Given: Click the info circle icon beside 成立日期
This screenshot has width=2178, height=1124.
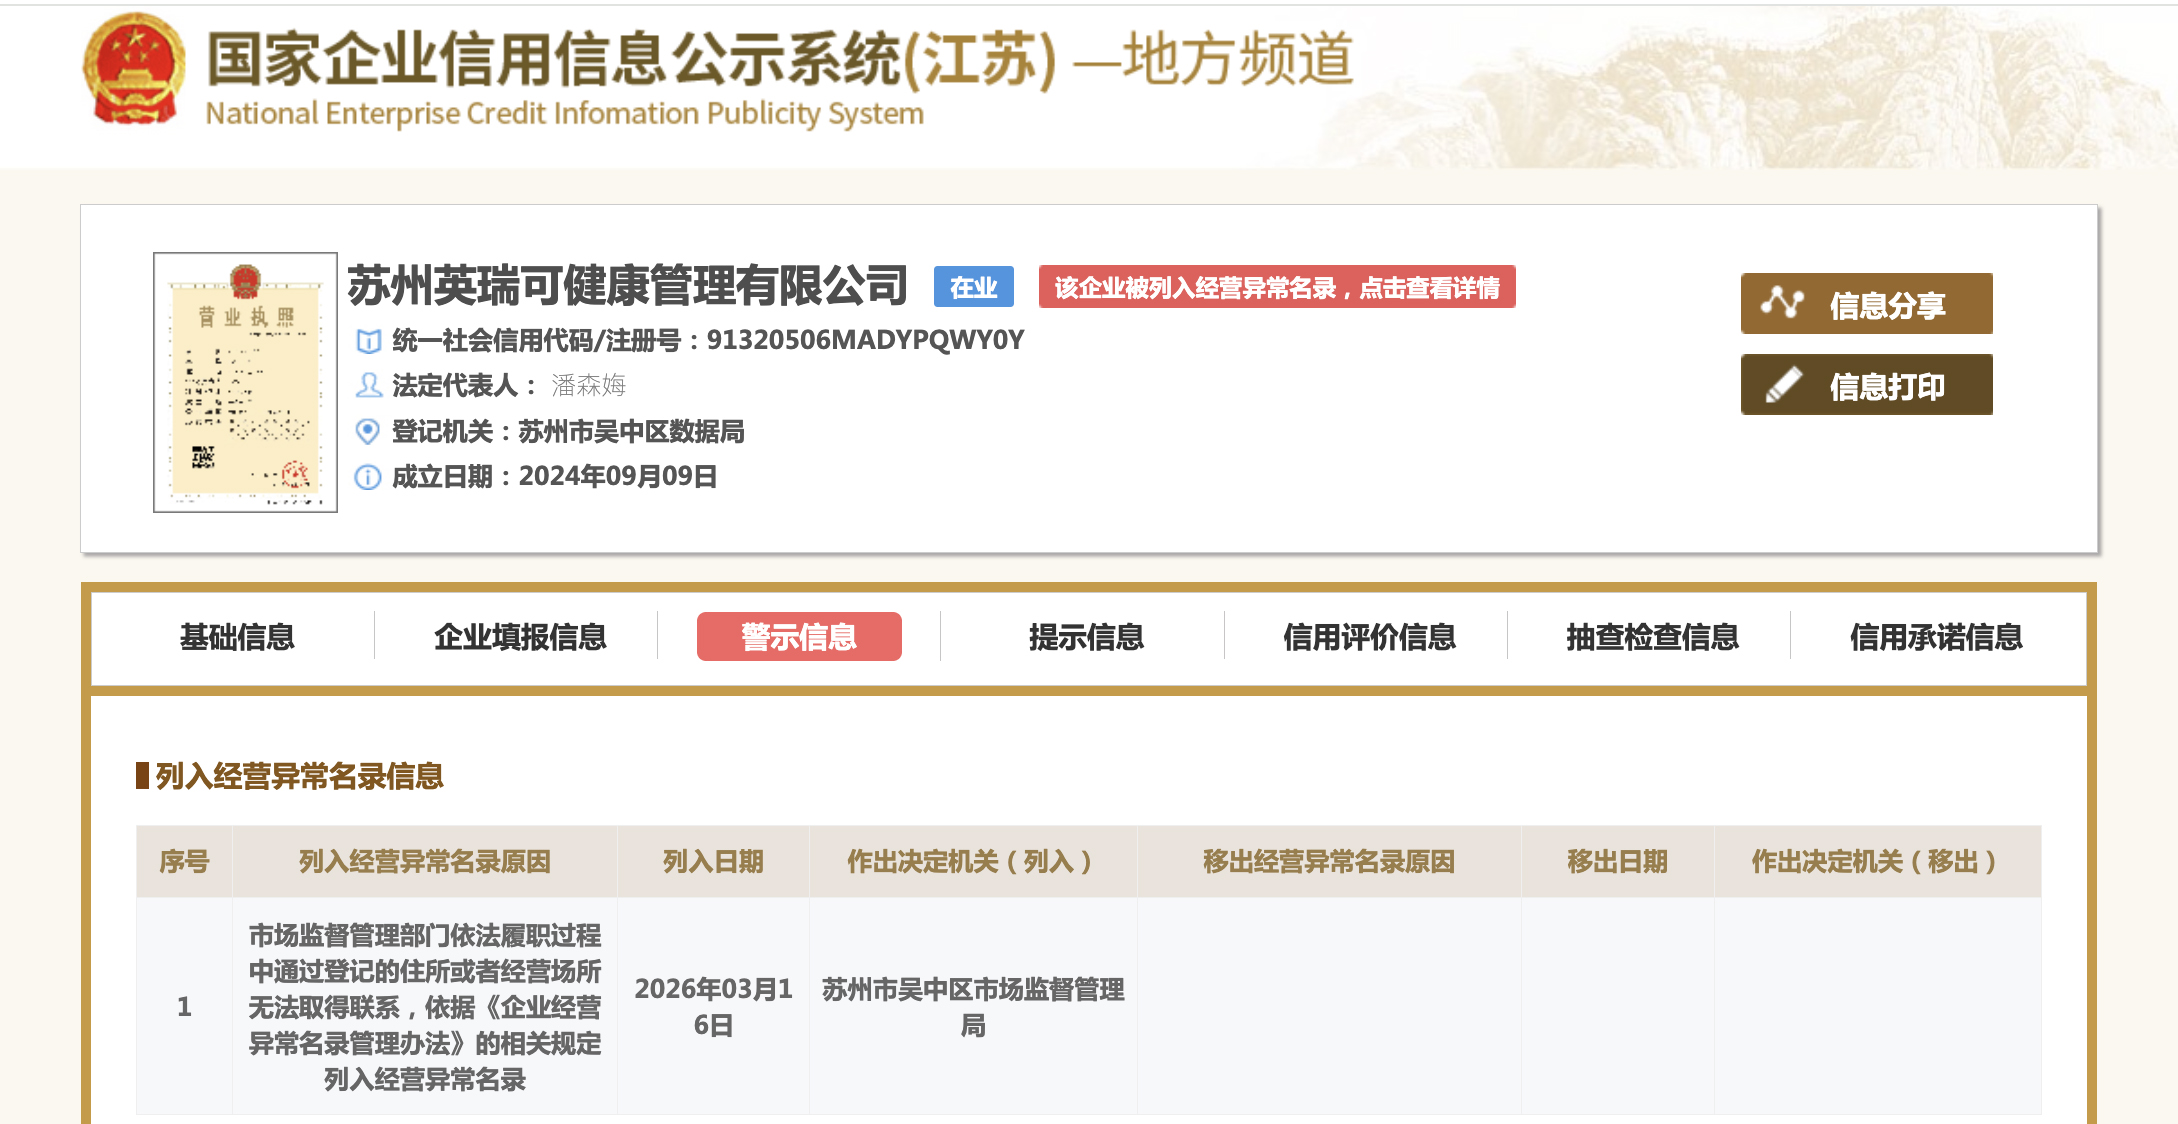Looking at the screenshot, I should (x=368, y=477).
